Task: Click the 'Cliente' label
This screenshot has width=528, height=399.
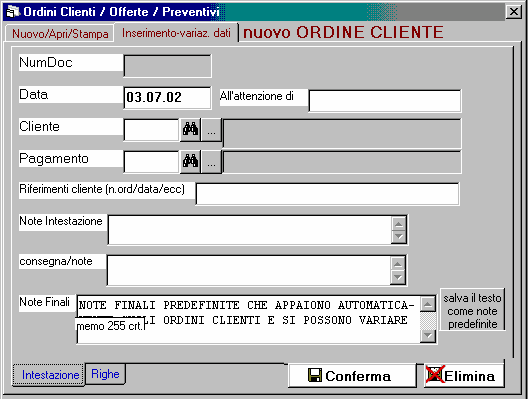Action: (39, 126)
